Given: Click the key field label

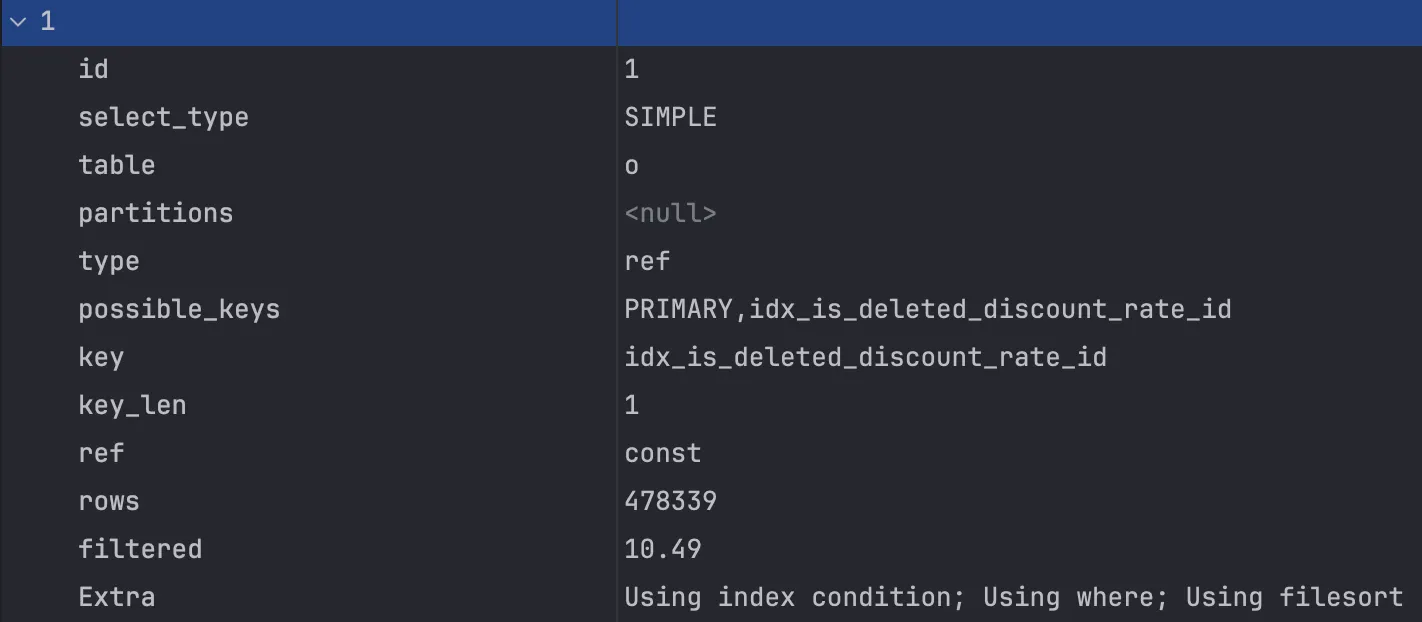Looking at the screenshot, I should tap(100, 357).
